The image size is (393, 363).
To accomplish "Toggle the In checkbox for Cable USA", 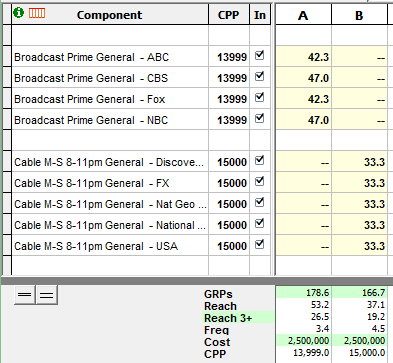I will tap(259, 244).
